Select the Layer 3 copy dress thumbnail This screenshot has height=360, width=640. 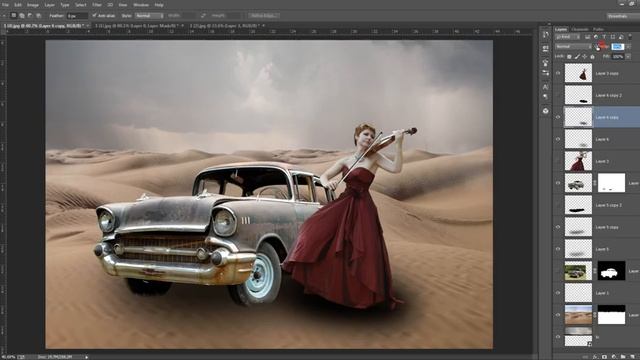point(578,73)
